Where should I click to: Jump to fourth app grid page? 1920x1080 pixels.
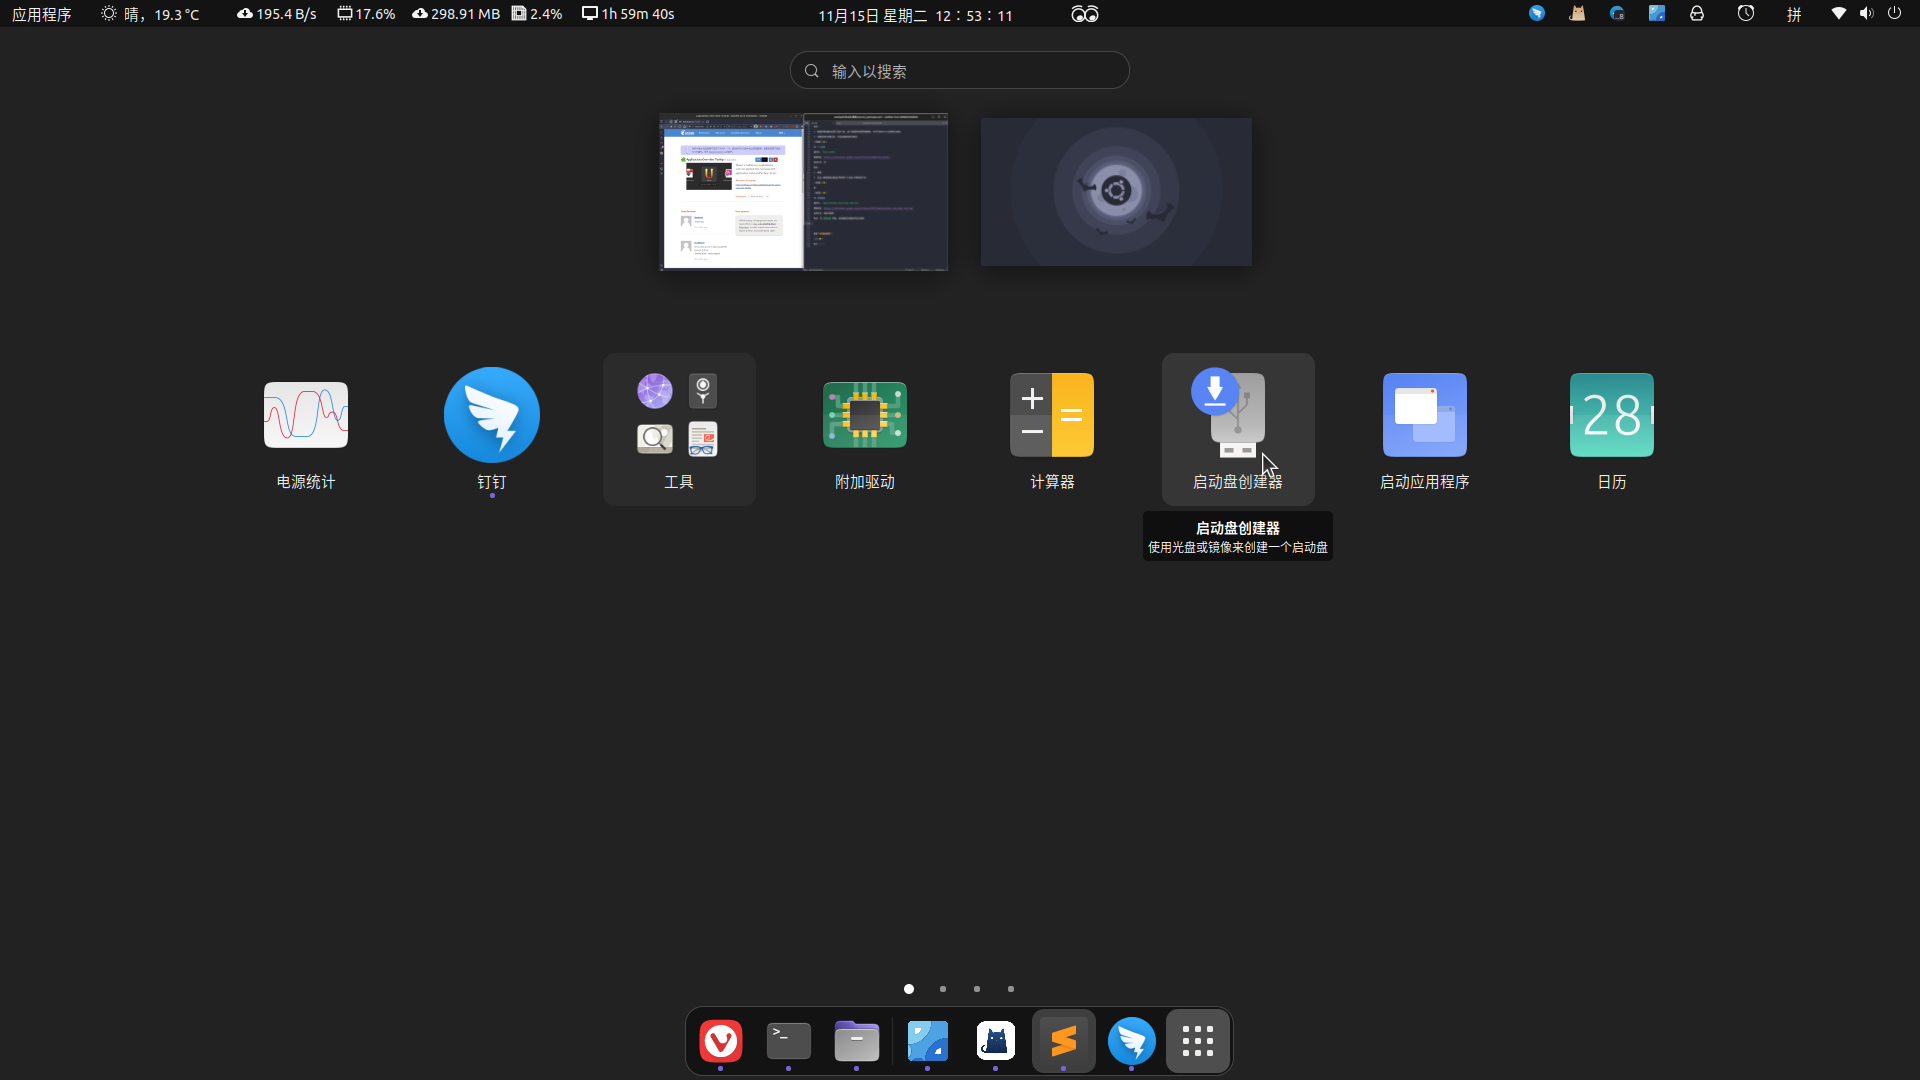pyautogui.click(x=1011, y=989)
